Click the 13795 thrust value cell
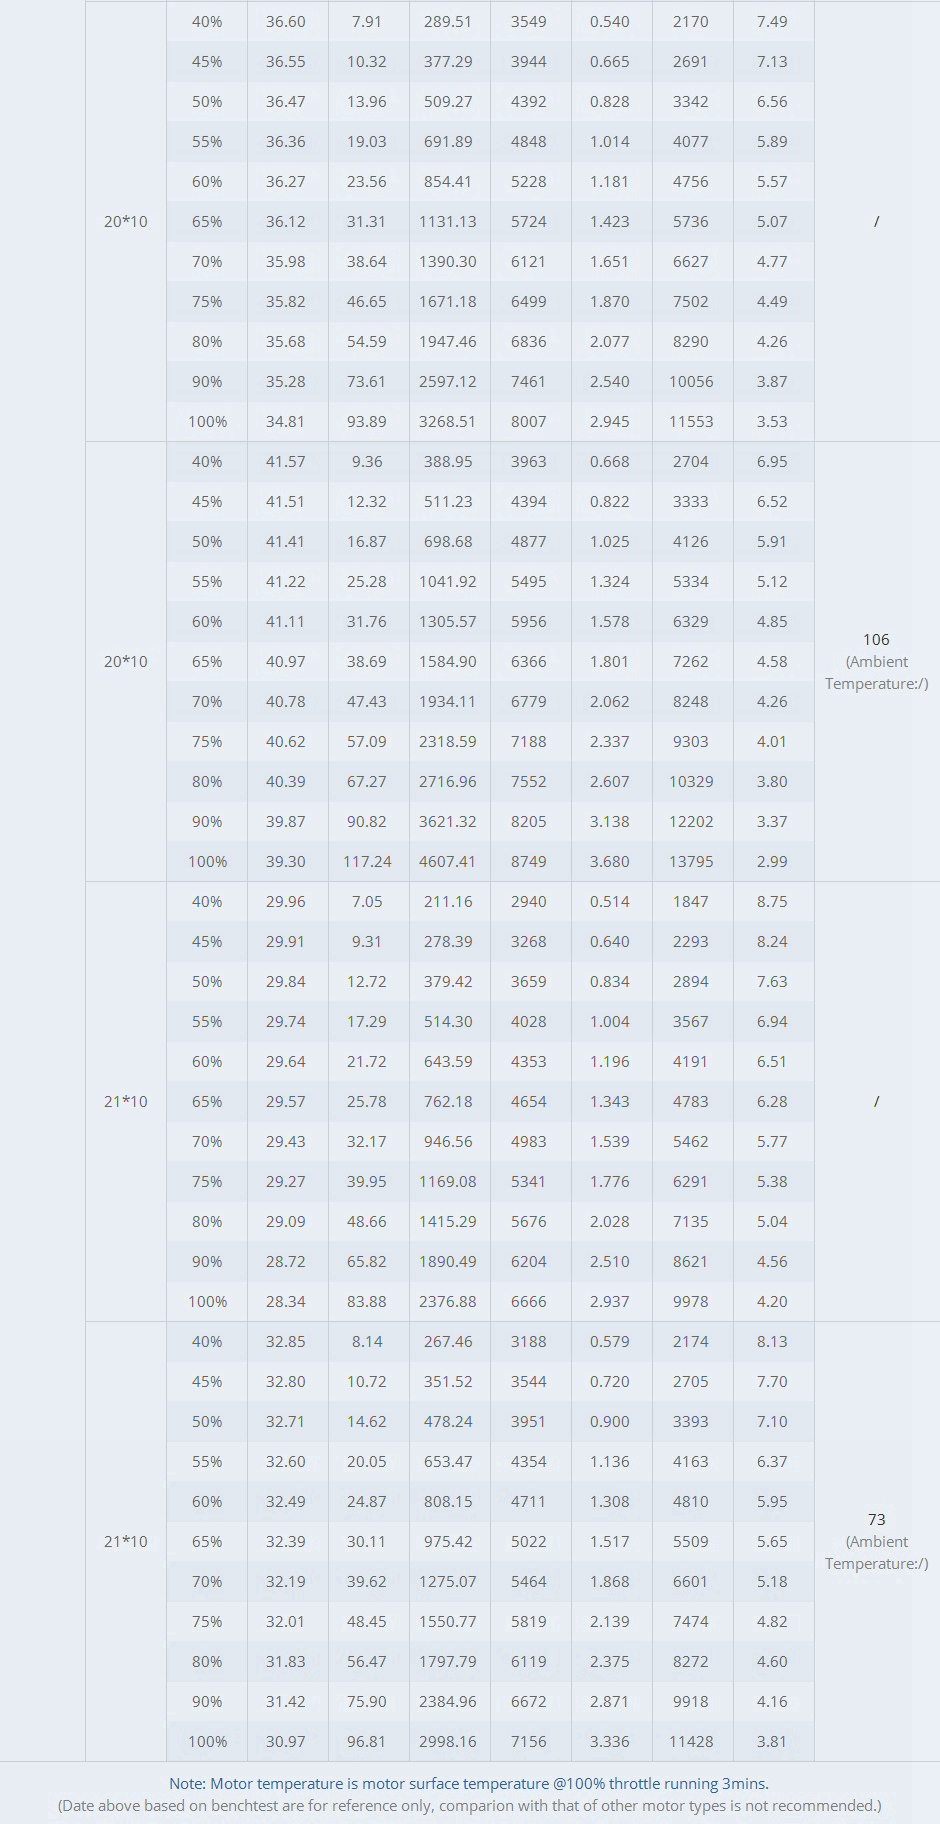 [x=691, y=861]
